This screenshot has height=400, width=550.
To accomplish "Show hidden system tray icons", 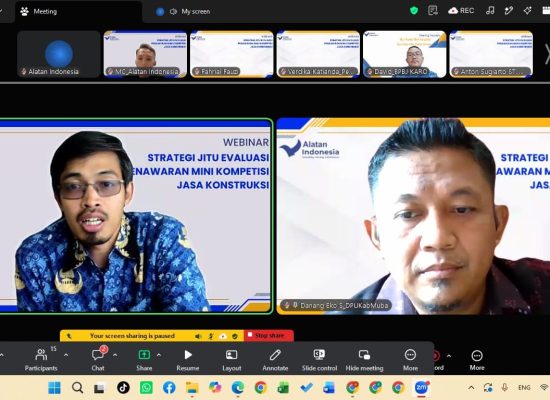I will click(471, 388).
